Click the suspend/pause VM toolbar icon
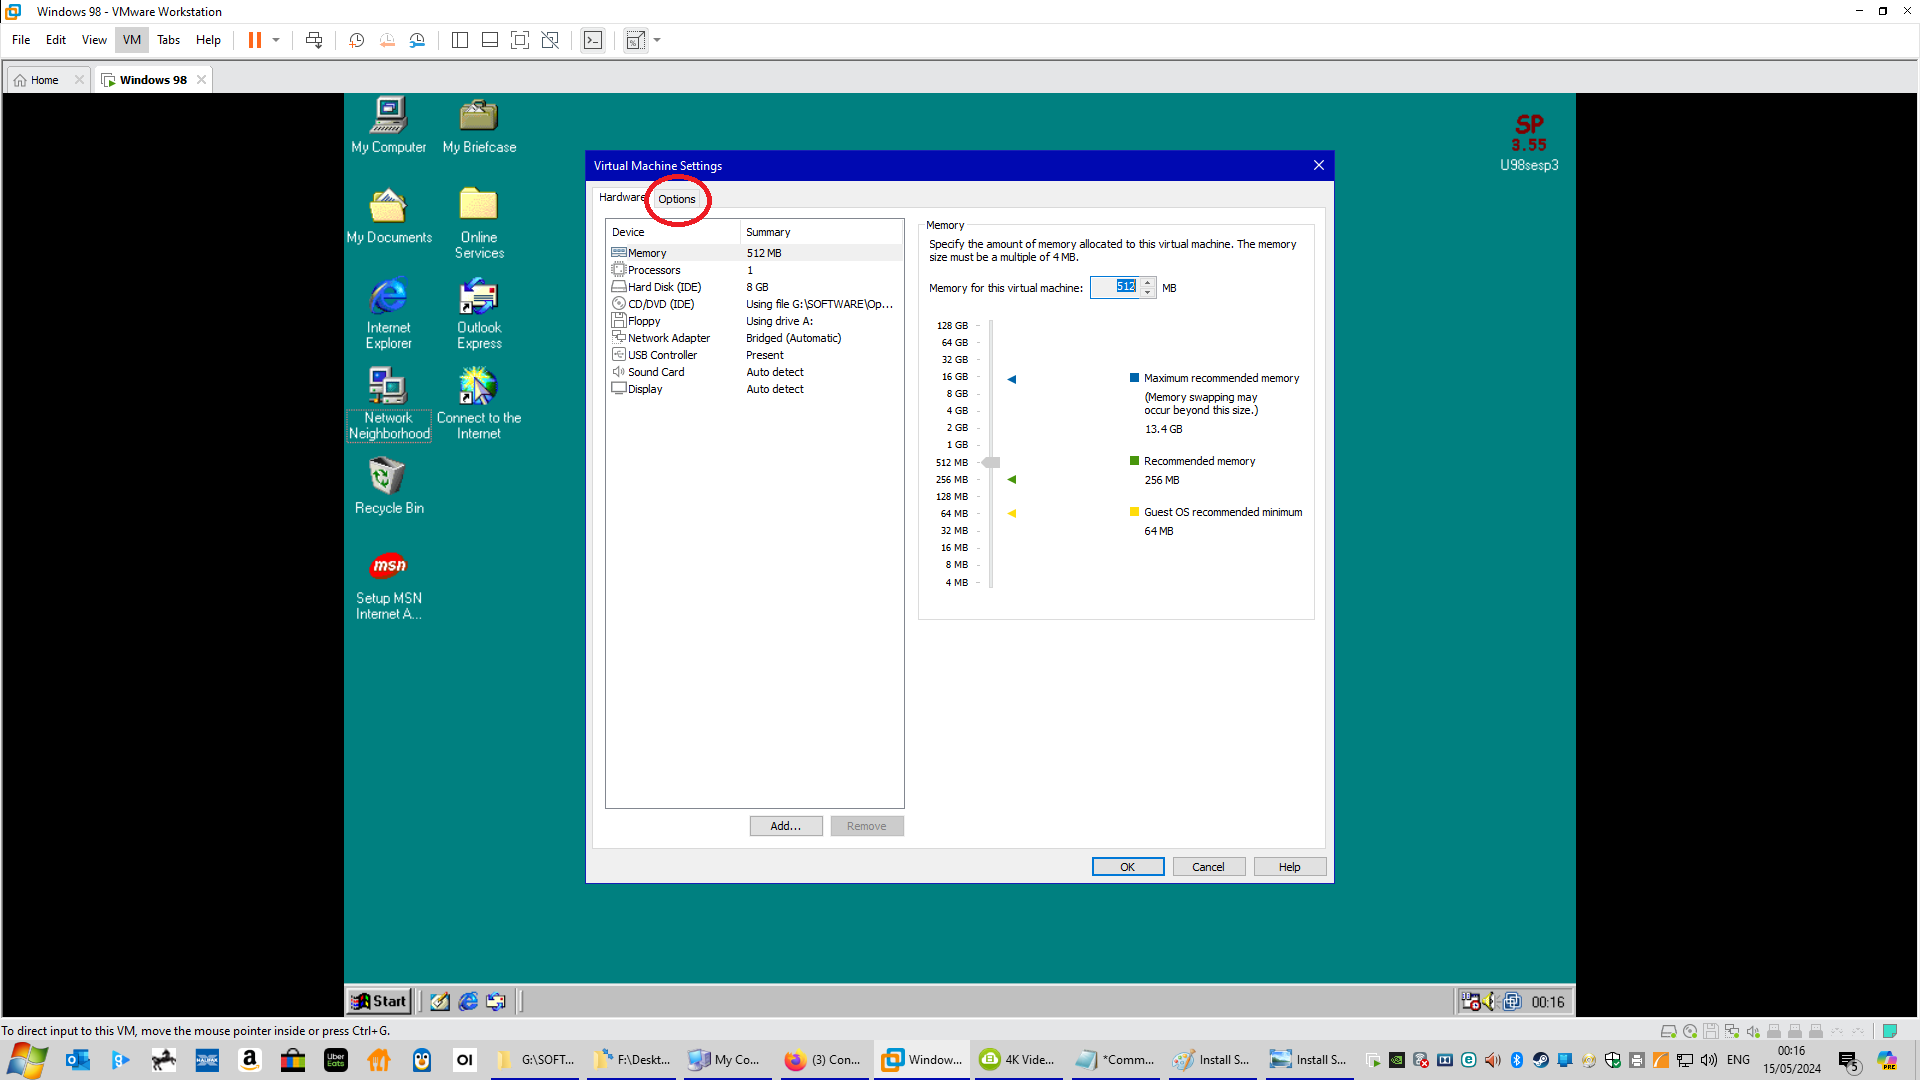Viewport: 1920px width, 1080px height. pyautogui.click(x=255, y=40)
